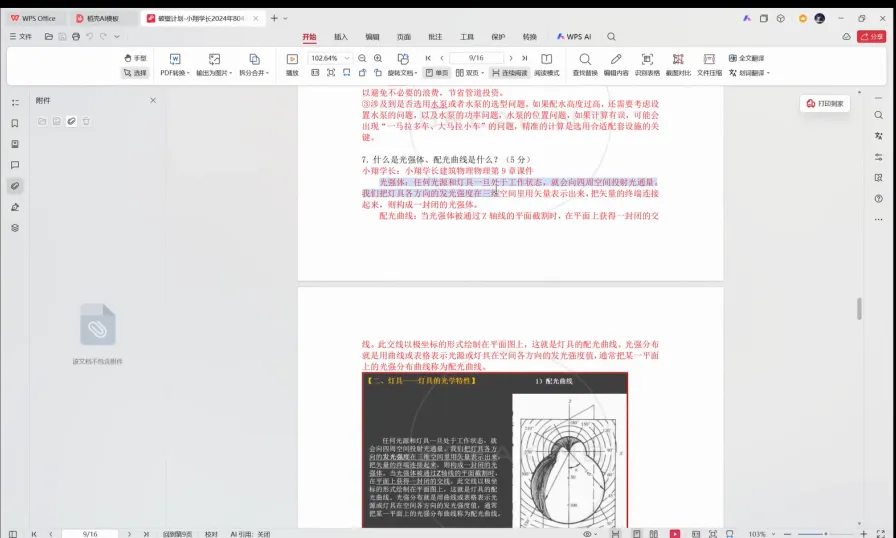Open the 开始 ribbon tab
Image resolution: width=896 pixels, height=538 pixels.
tap(309, 37)
